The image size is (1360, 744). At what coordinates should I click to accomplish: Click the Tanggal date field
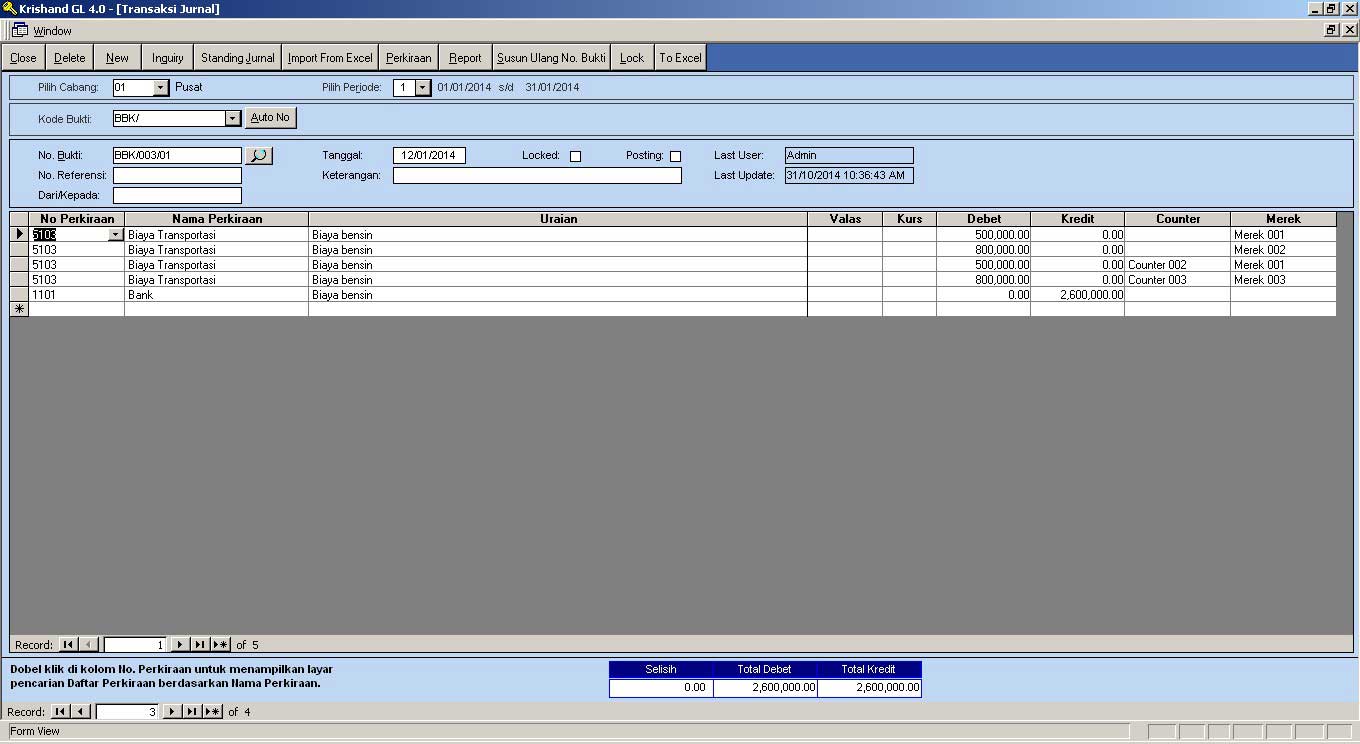[429, 156]
